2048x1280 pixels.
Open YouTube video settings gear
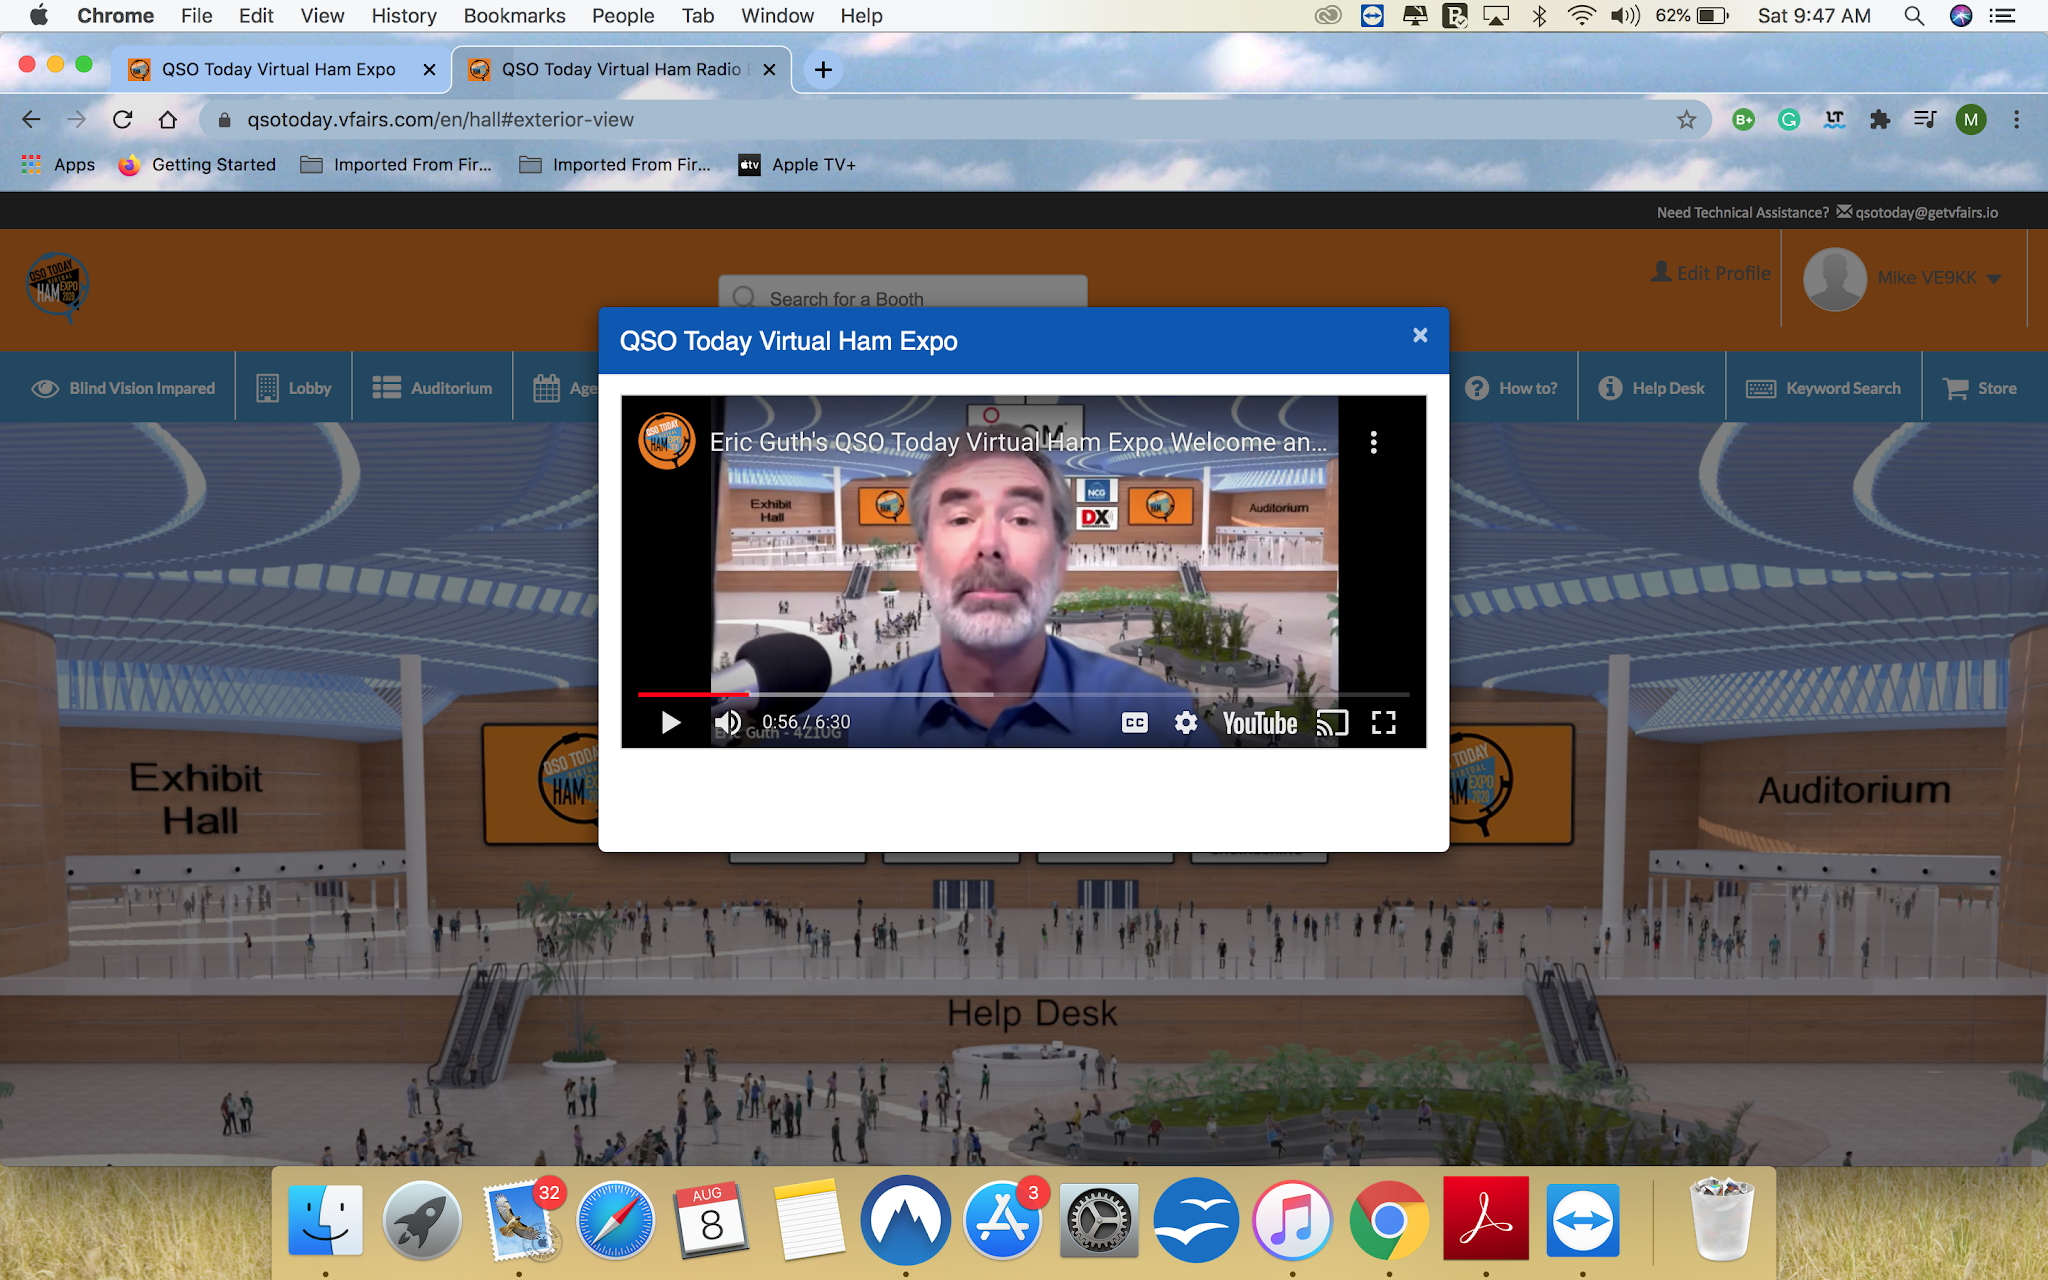(x=1185, y=722)
